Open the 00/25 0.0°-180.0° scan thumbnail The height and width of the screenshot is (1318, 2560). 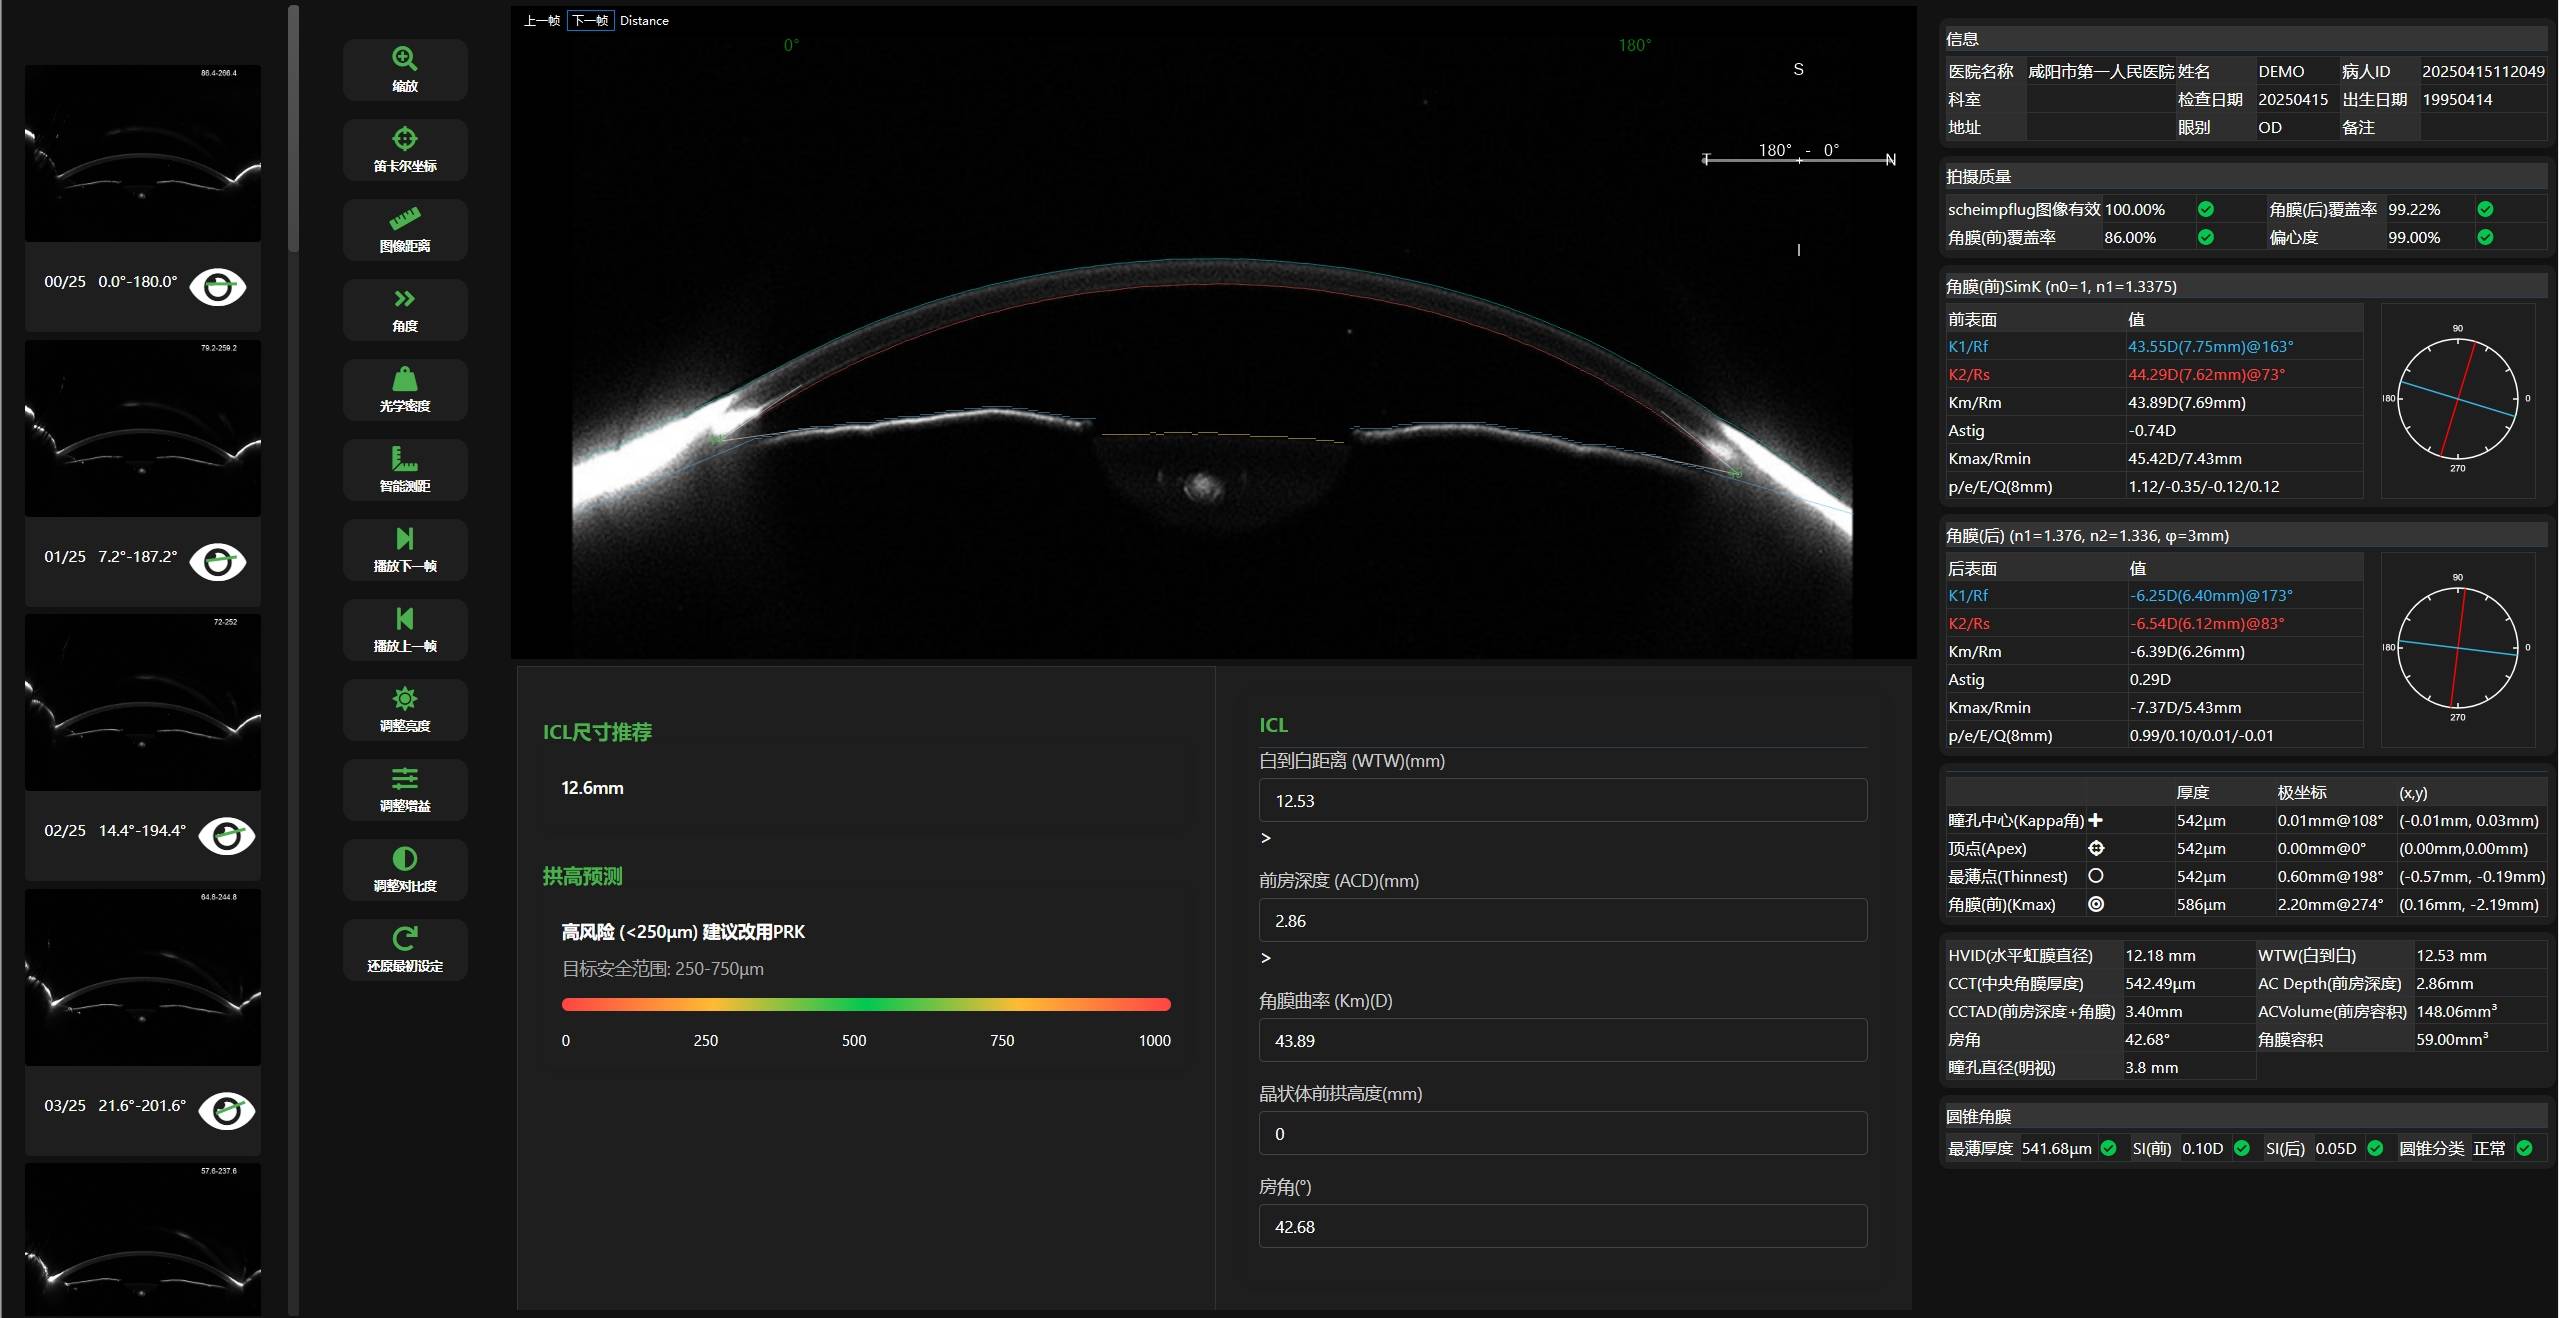tap(143, 153)
